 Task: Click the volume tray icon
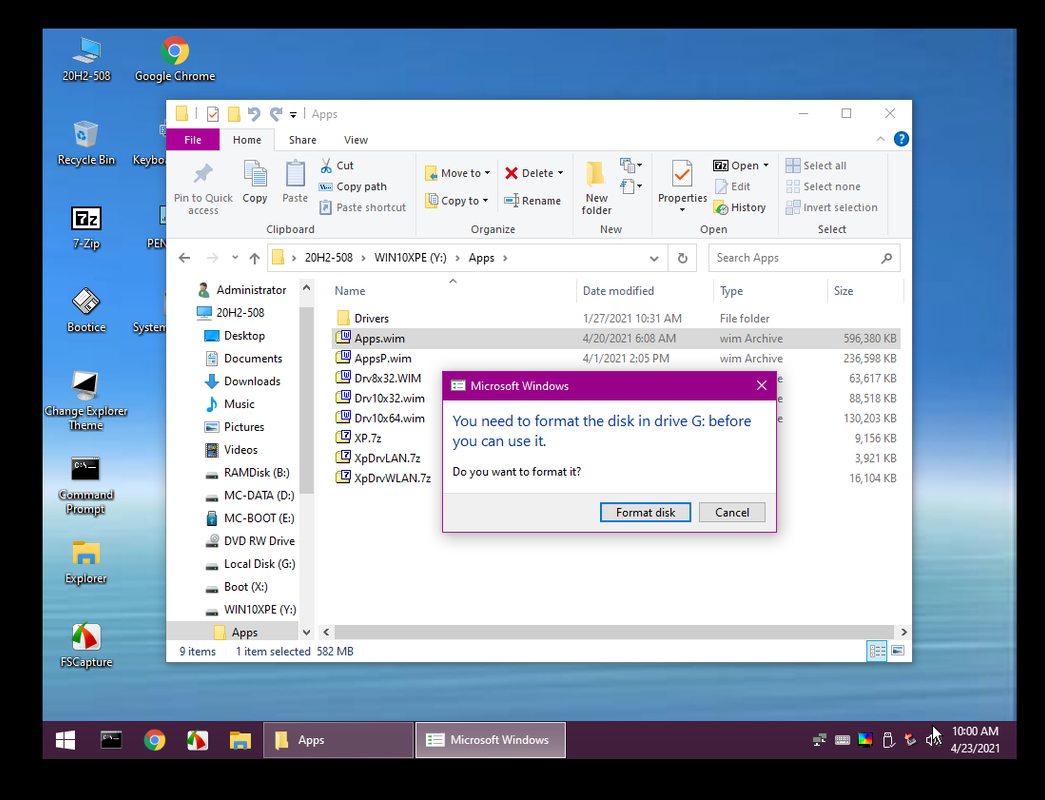[932, 739]
